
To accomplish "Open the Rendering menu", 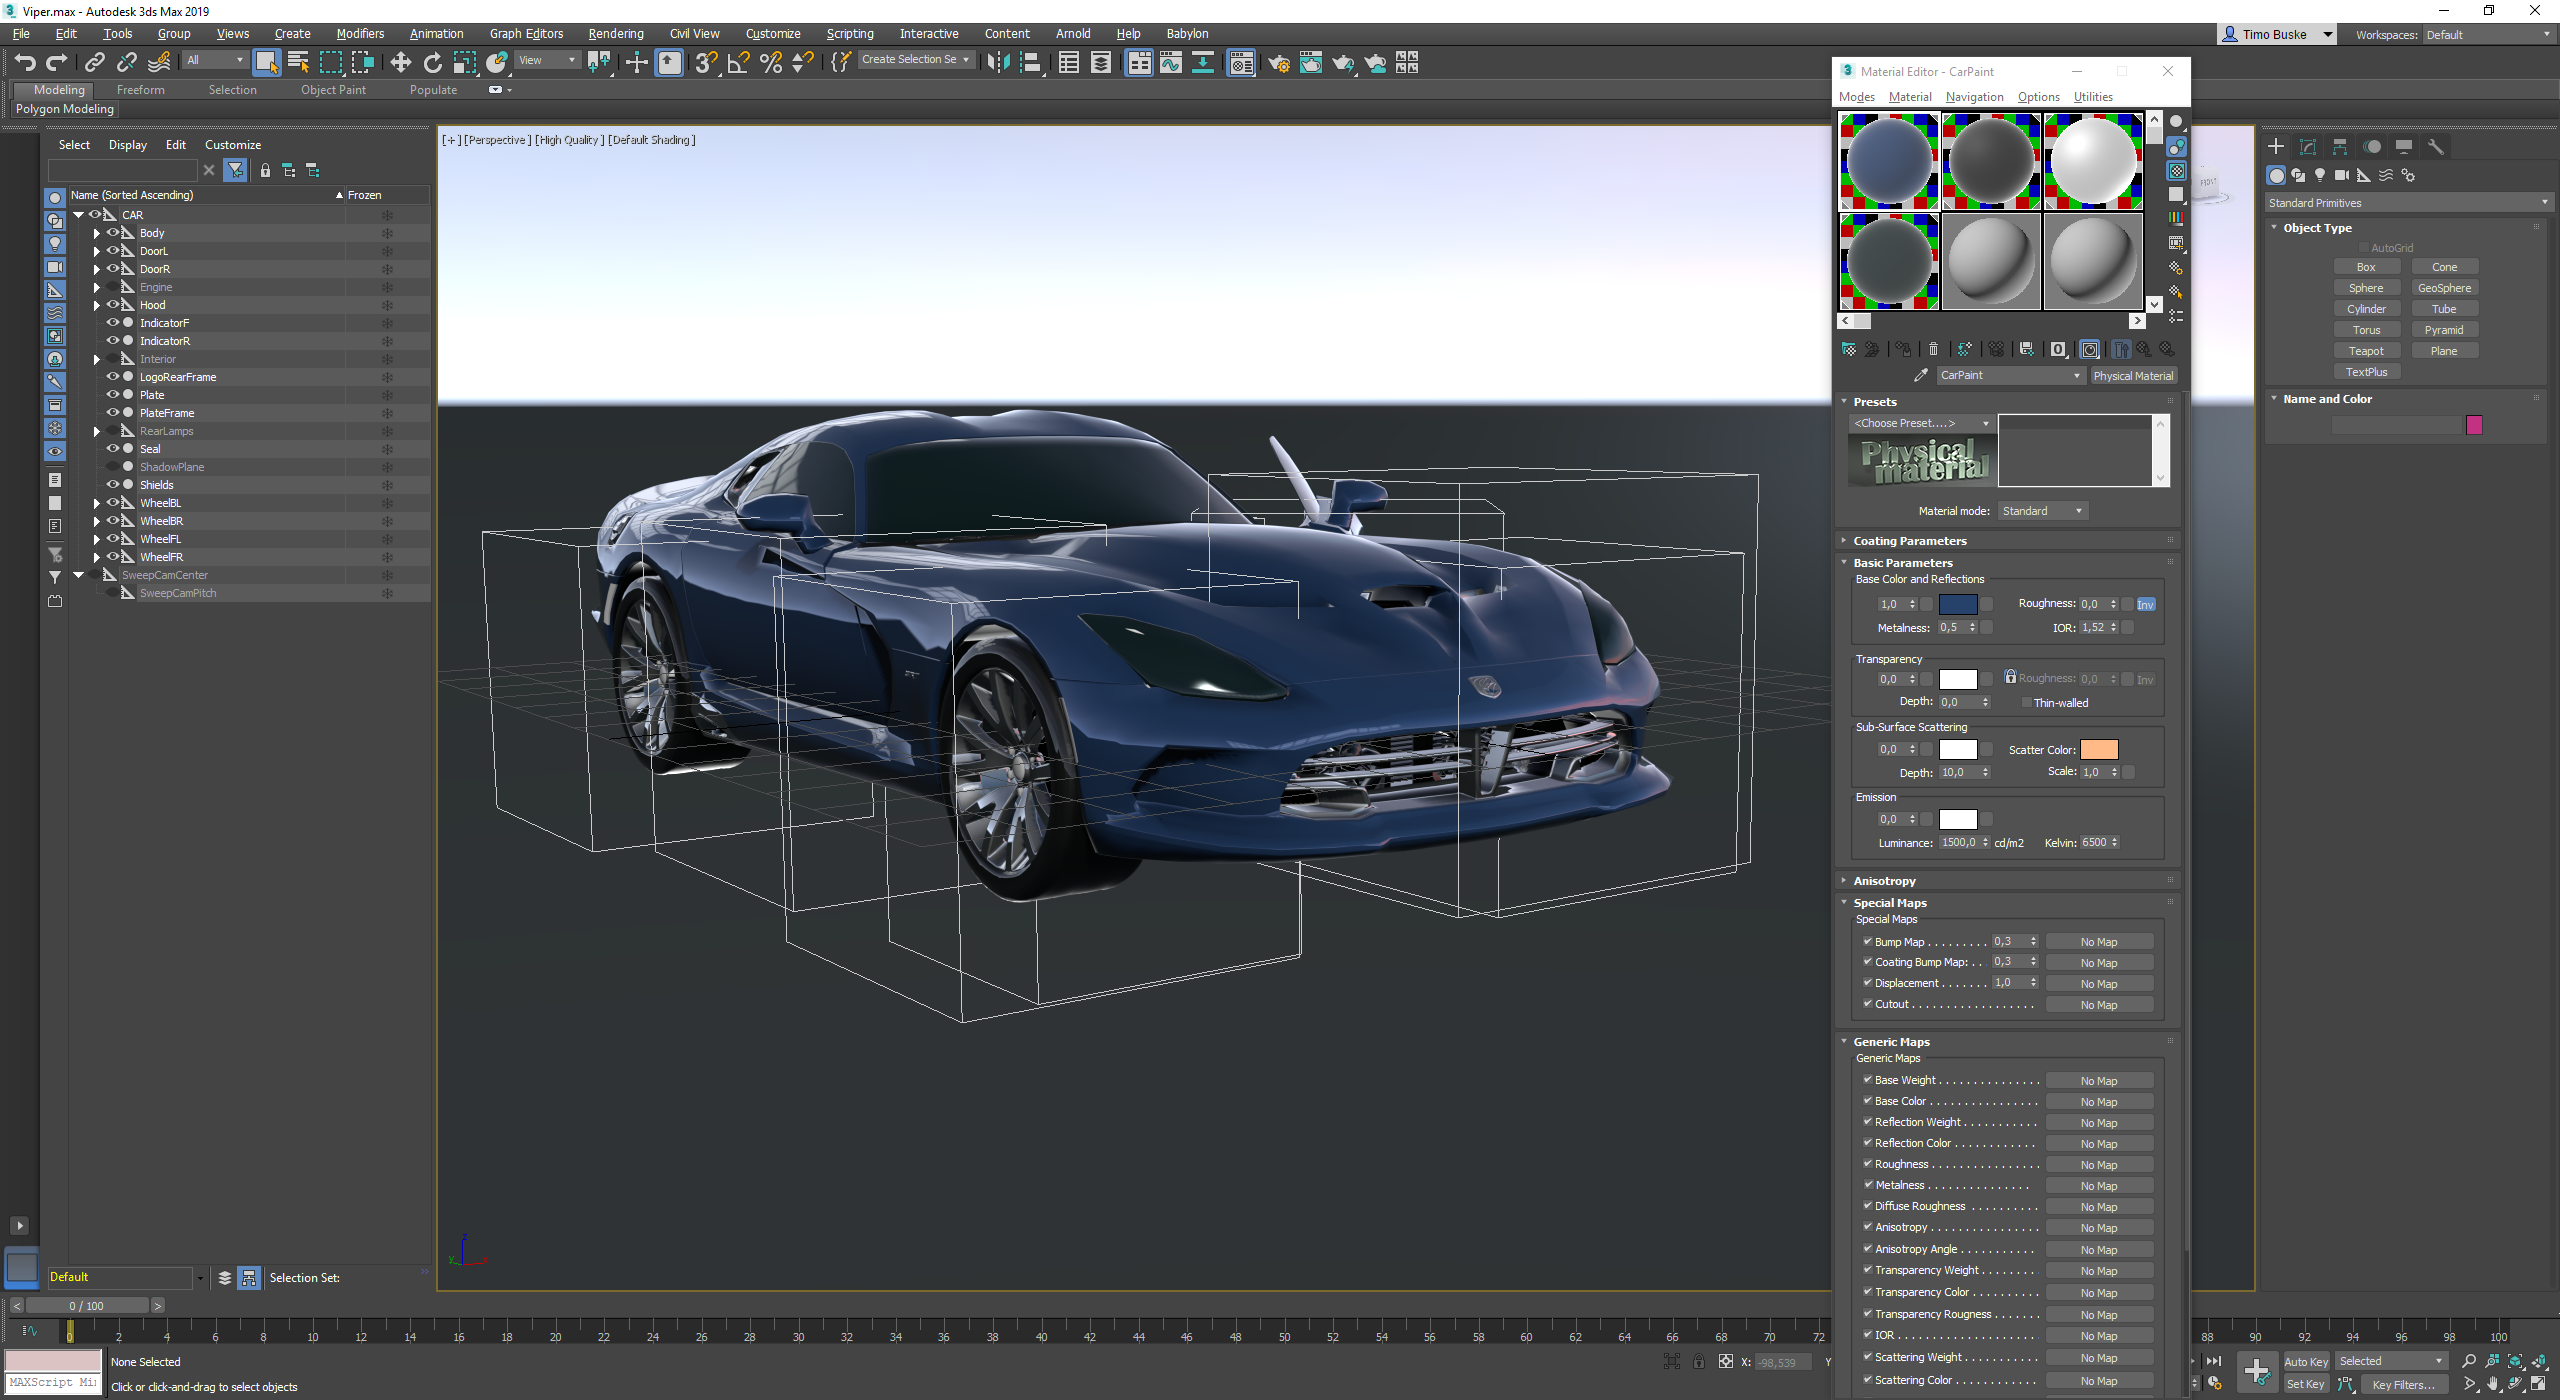I will click(615, 34).
